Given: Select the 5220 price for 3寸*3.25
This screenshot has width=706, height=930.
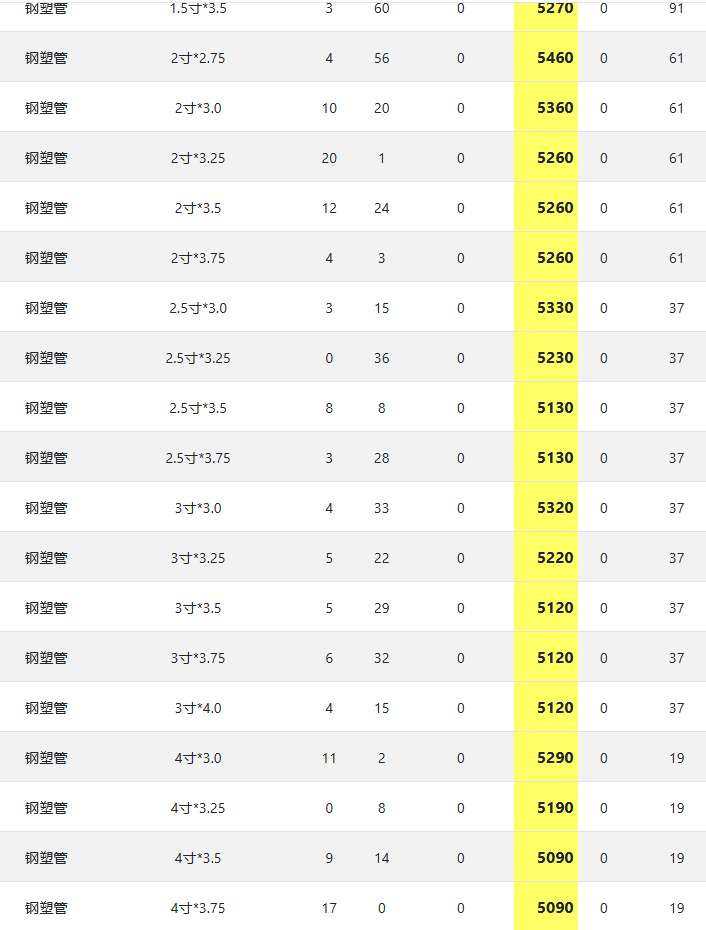Looking at the screenshot, I should tap(555, 558).
